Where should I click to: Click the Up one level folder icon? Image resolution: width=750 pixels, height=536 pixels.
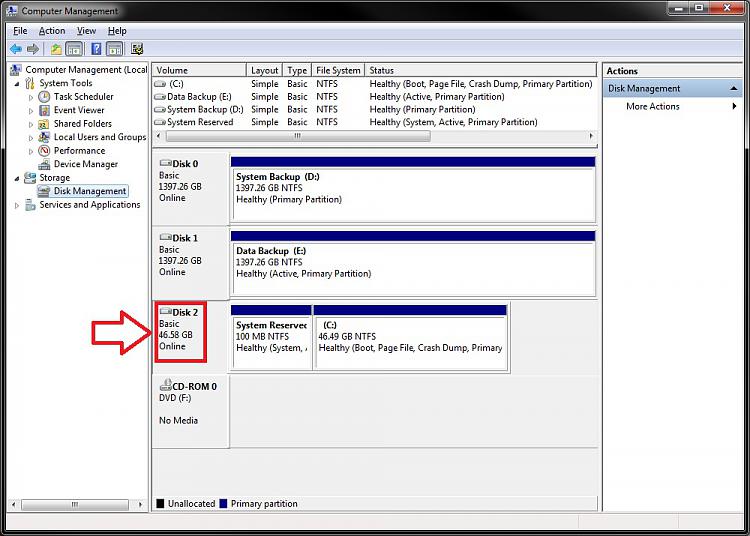click(56, 49)
